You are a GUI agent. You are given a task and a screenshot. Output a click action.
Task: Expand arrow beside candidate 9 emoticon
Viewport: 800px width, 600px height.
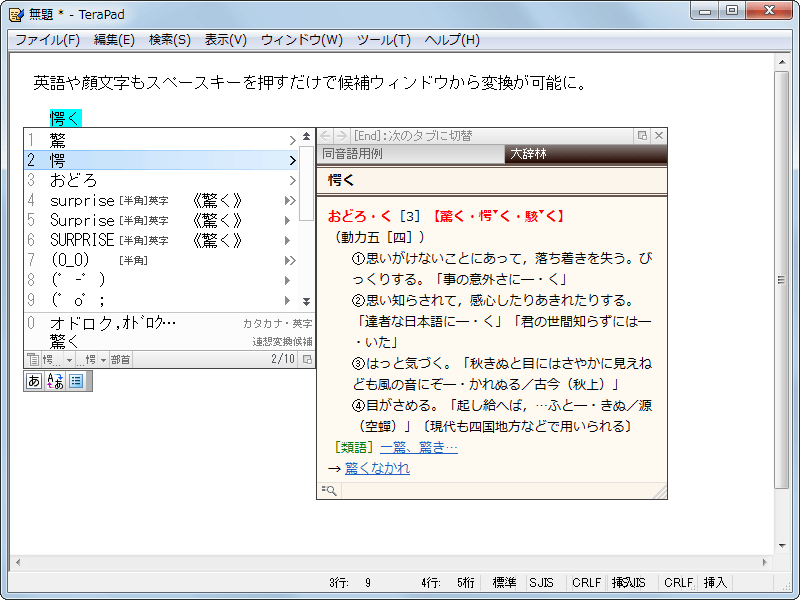tap(288, 301)
